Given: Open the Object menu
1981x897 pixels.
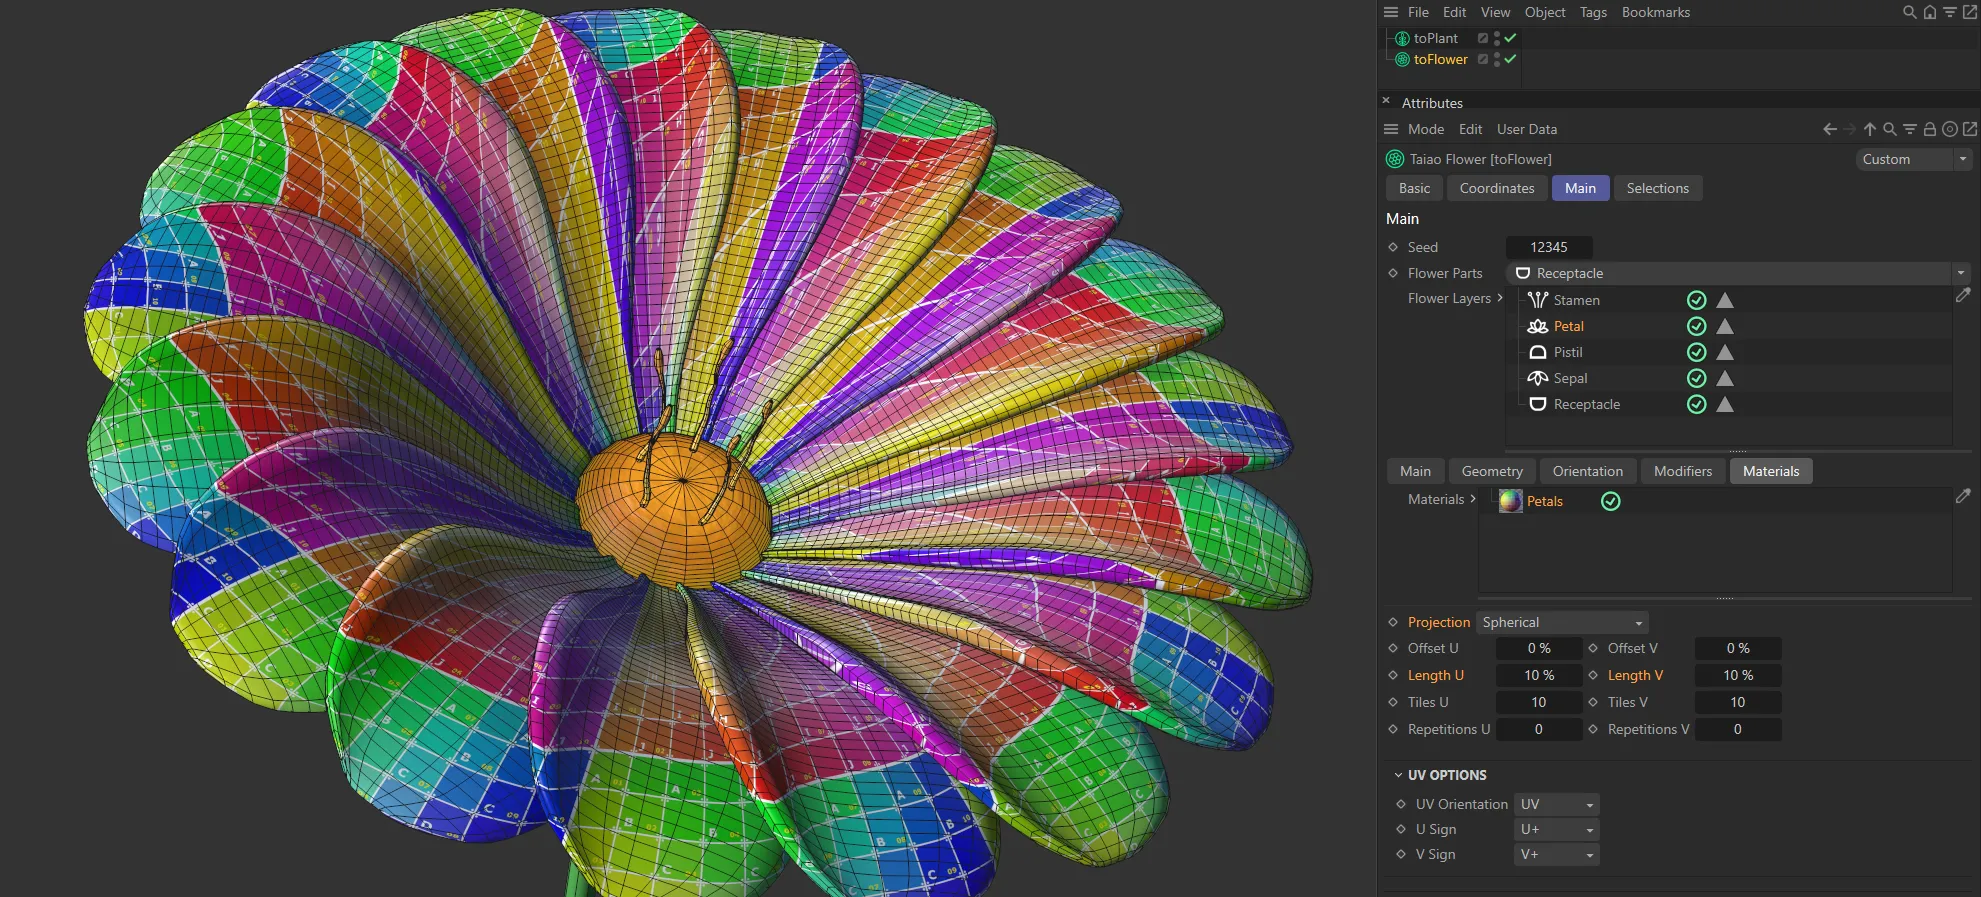Looking at the screenshot, I should coord(1545,12).
